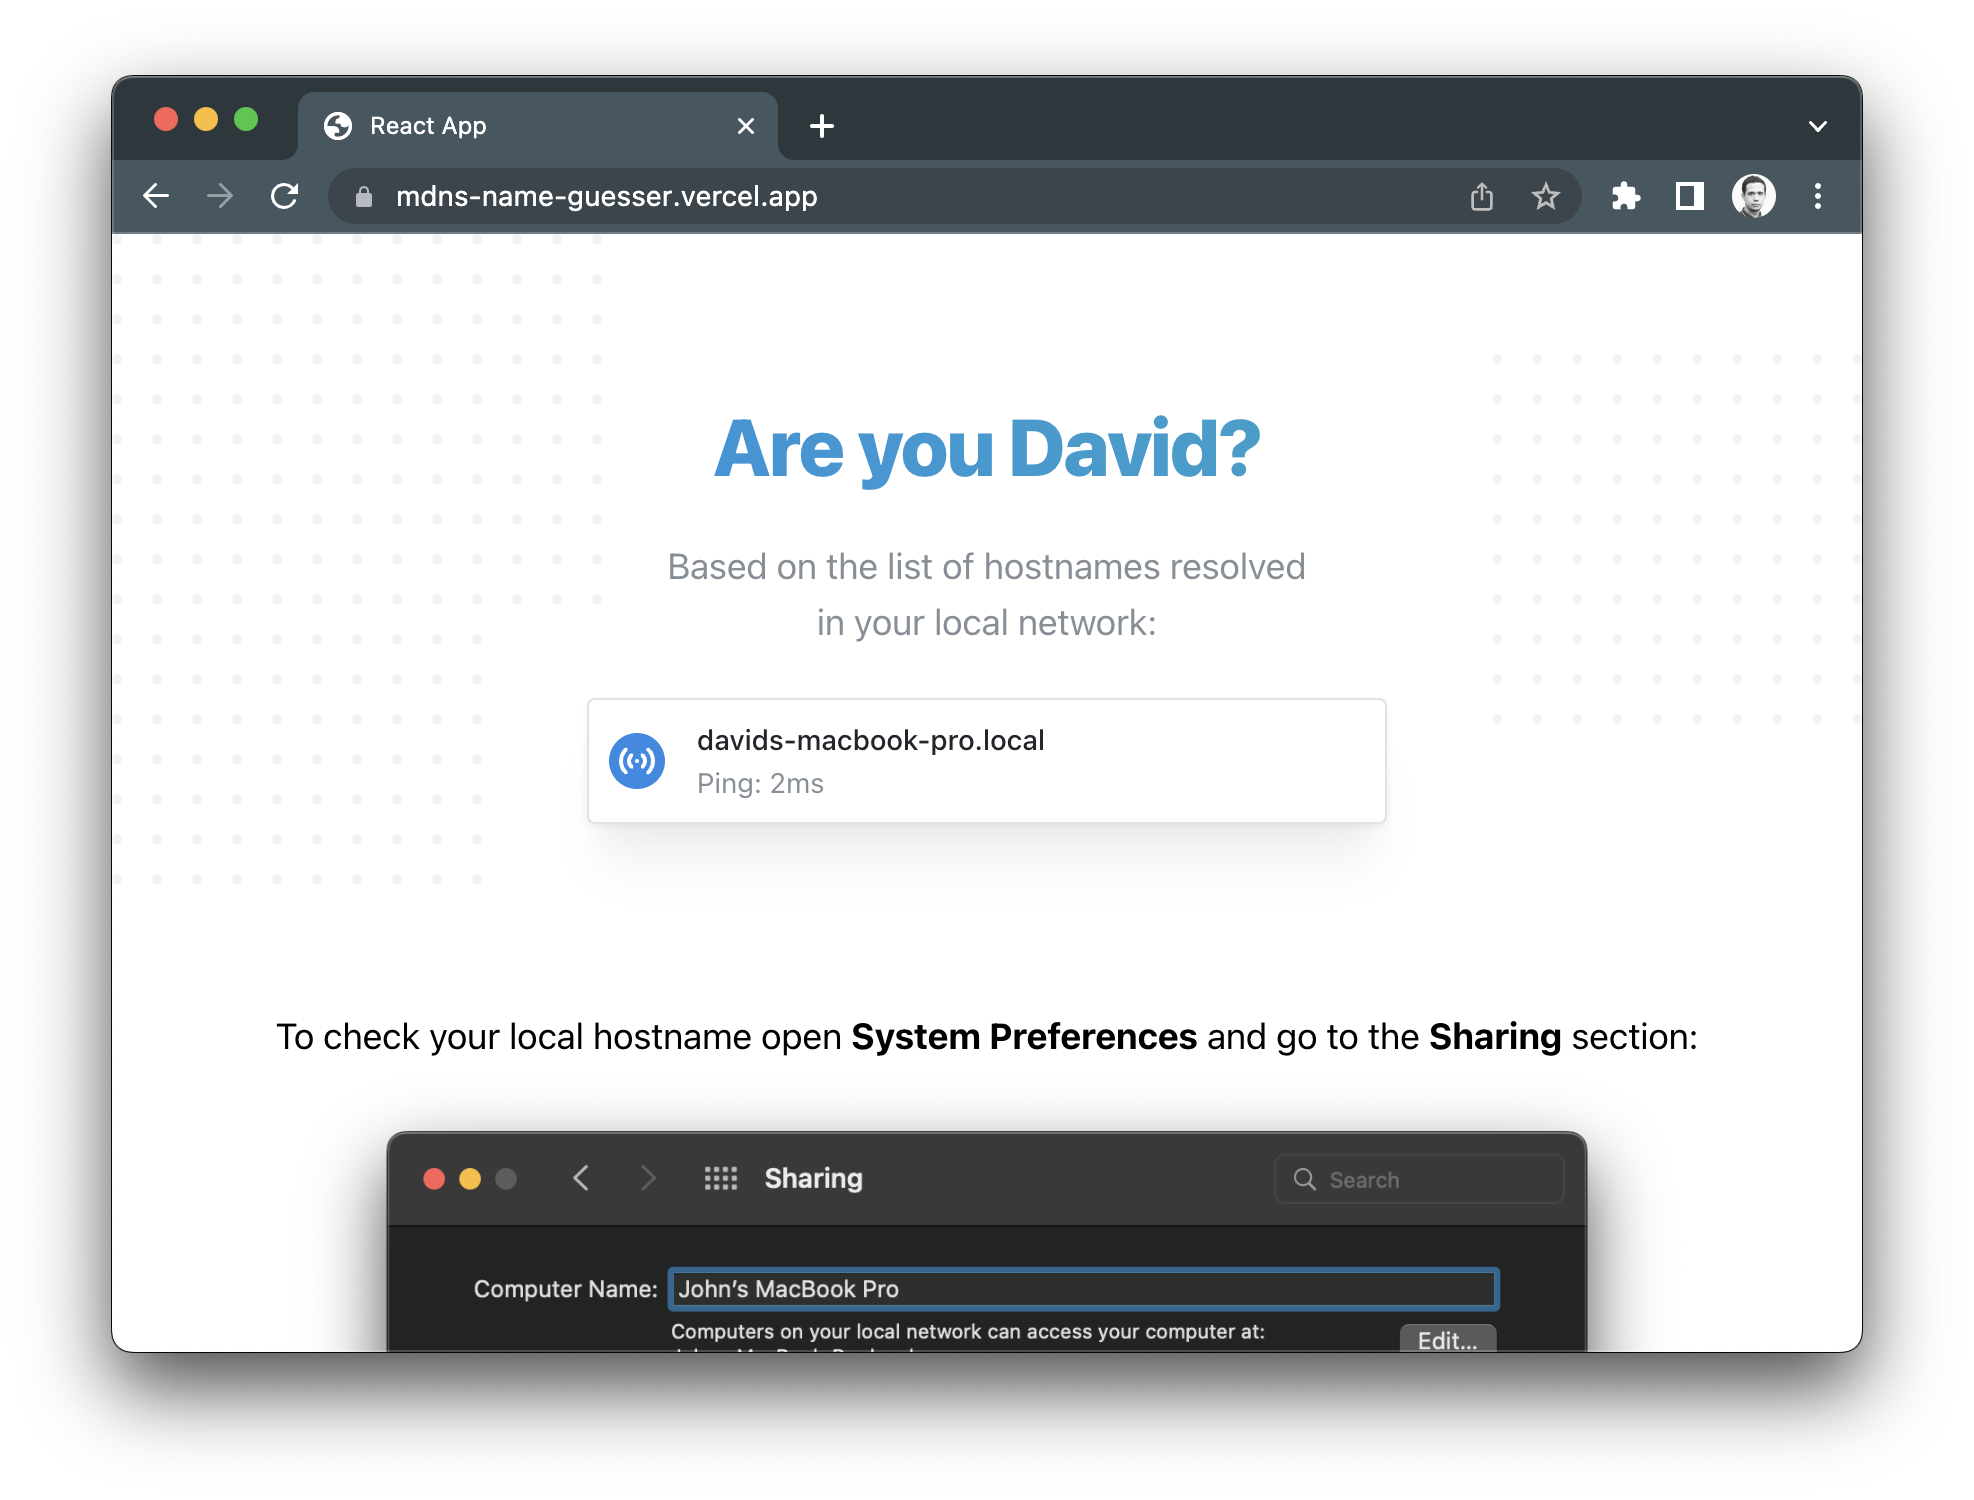Screen dimensions: 1974x1500
Task: Click the Computer Name text field
Action: click(x=1083, y=1289)
